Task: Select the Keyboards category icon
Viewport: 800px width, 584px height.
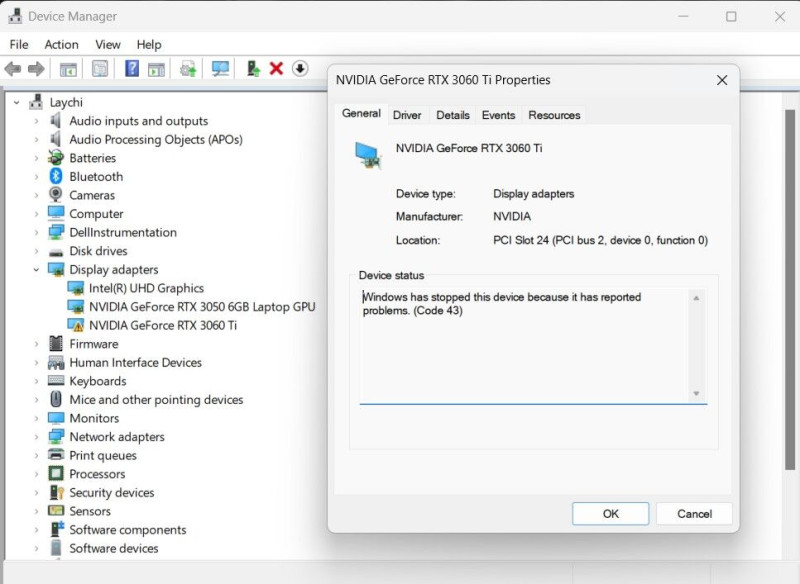Action: [x=56, y=380]
